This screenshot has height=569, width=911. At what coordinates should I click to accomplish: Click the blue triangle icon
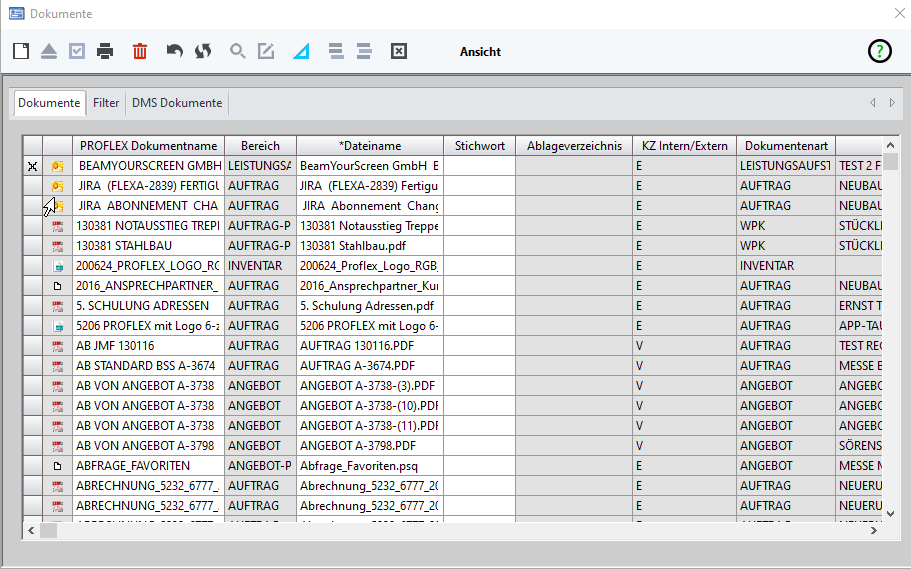coord(301,51)
